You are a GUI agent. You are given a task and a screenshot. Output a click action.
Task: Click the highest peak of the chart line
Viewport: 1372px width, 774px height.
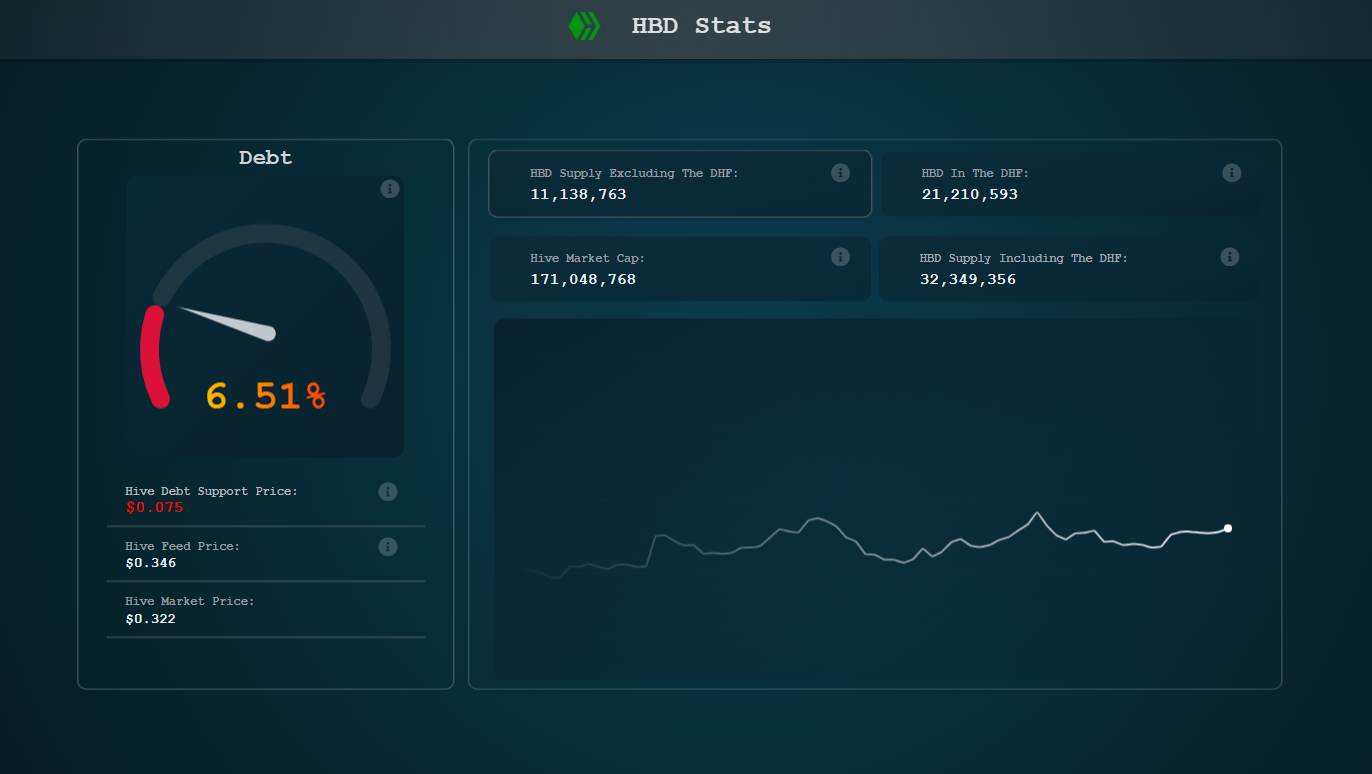tap(1037, 512)
